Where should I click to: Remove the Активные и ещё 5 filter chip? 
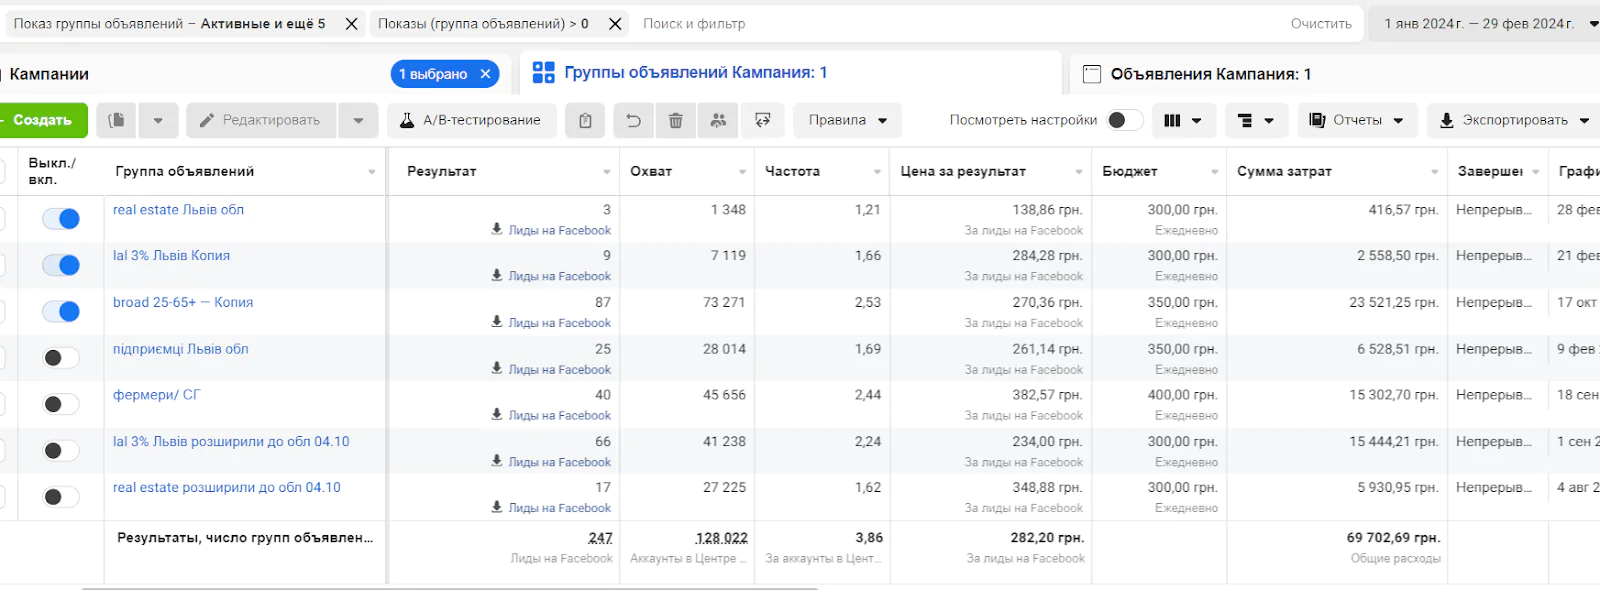(351, 24)
